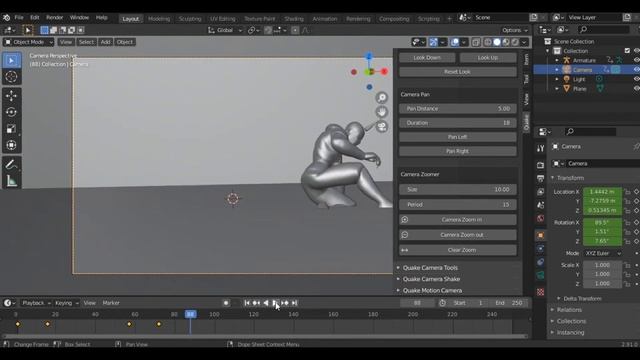640x360 pixels.
Task: Open the XYZ Euler rotation mode dropdown
Action: [x=602, y=253]
